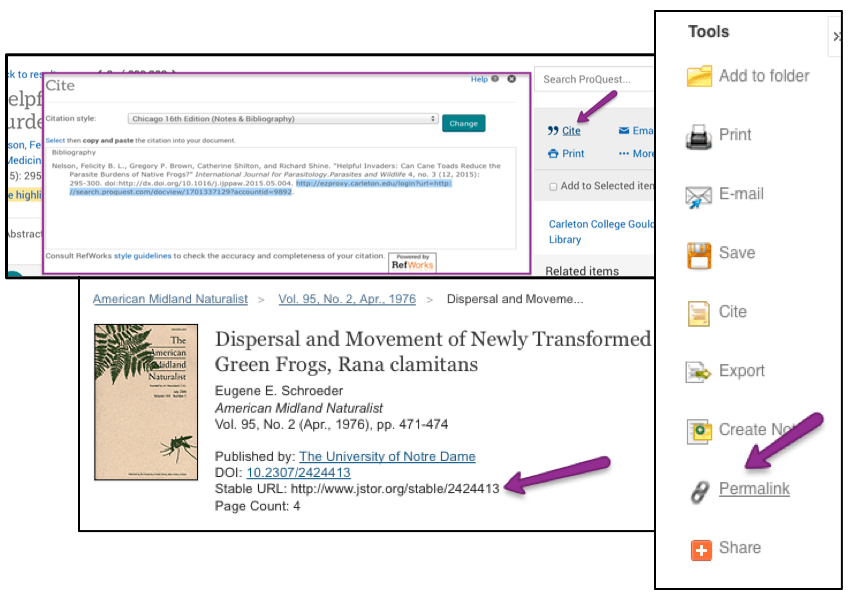Click the E-mail envelope icon in Tools
The height and width of the screenshot is (595, 848).
[699, 196]
